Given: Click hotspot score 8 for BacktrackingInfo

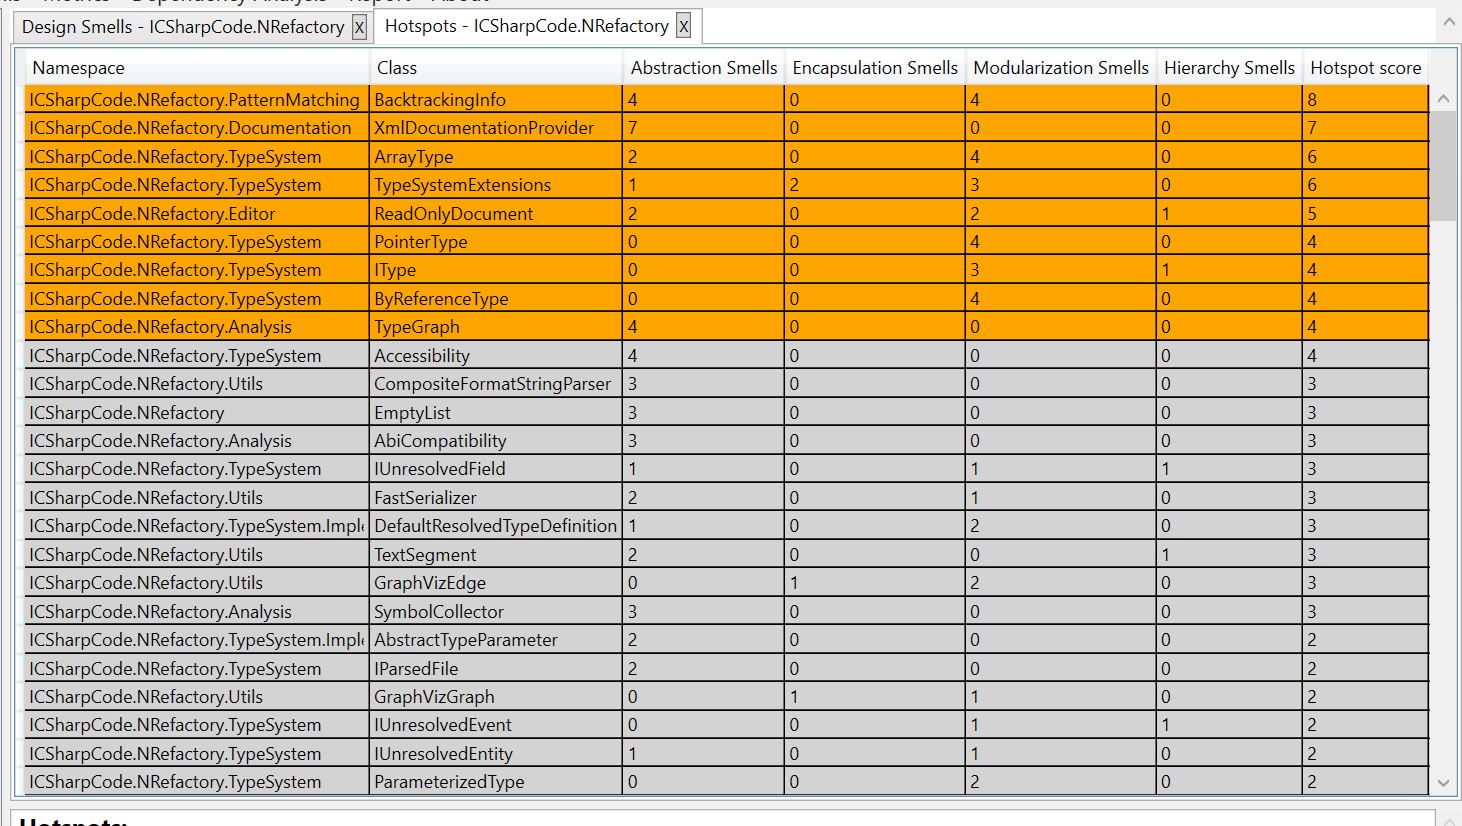Looking at the screenshot, I should coord(1365,99).
